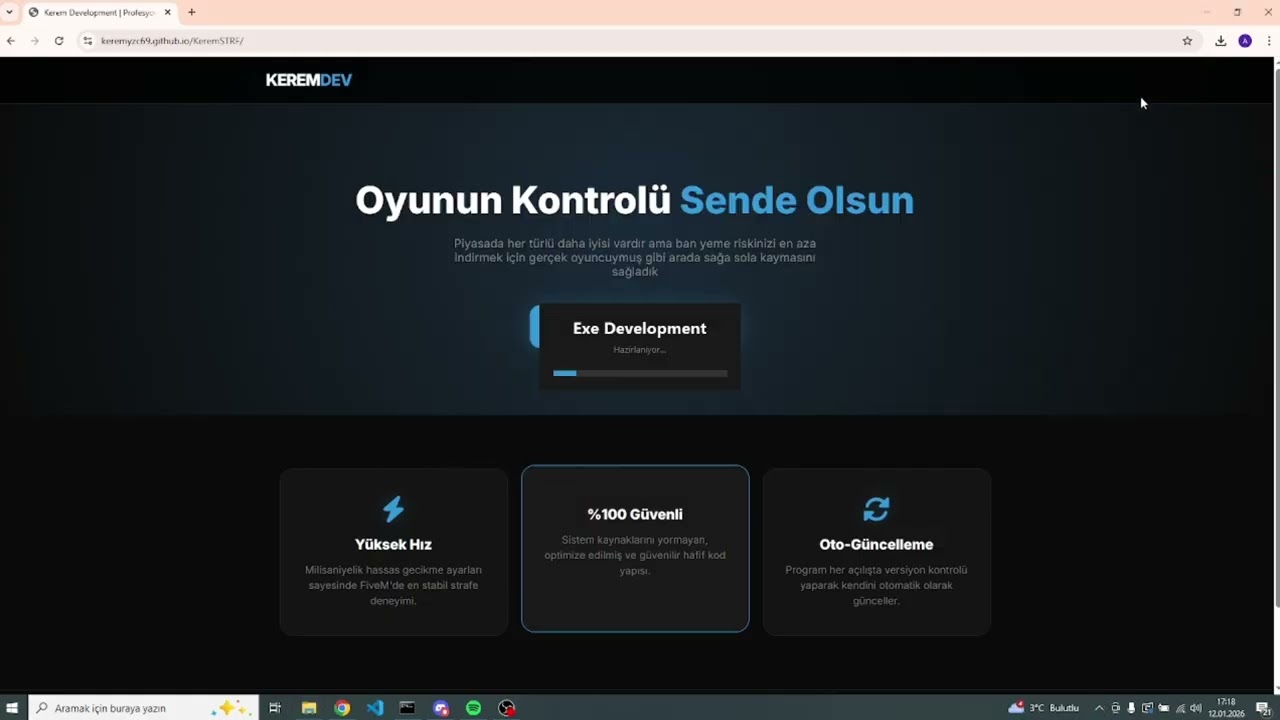The height and width of the screenshot is (720, 1280).
Task: Open OBS Studio from the taskbar
Action: tap(507, 708)
